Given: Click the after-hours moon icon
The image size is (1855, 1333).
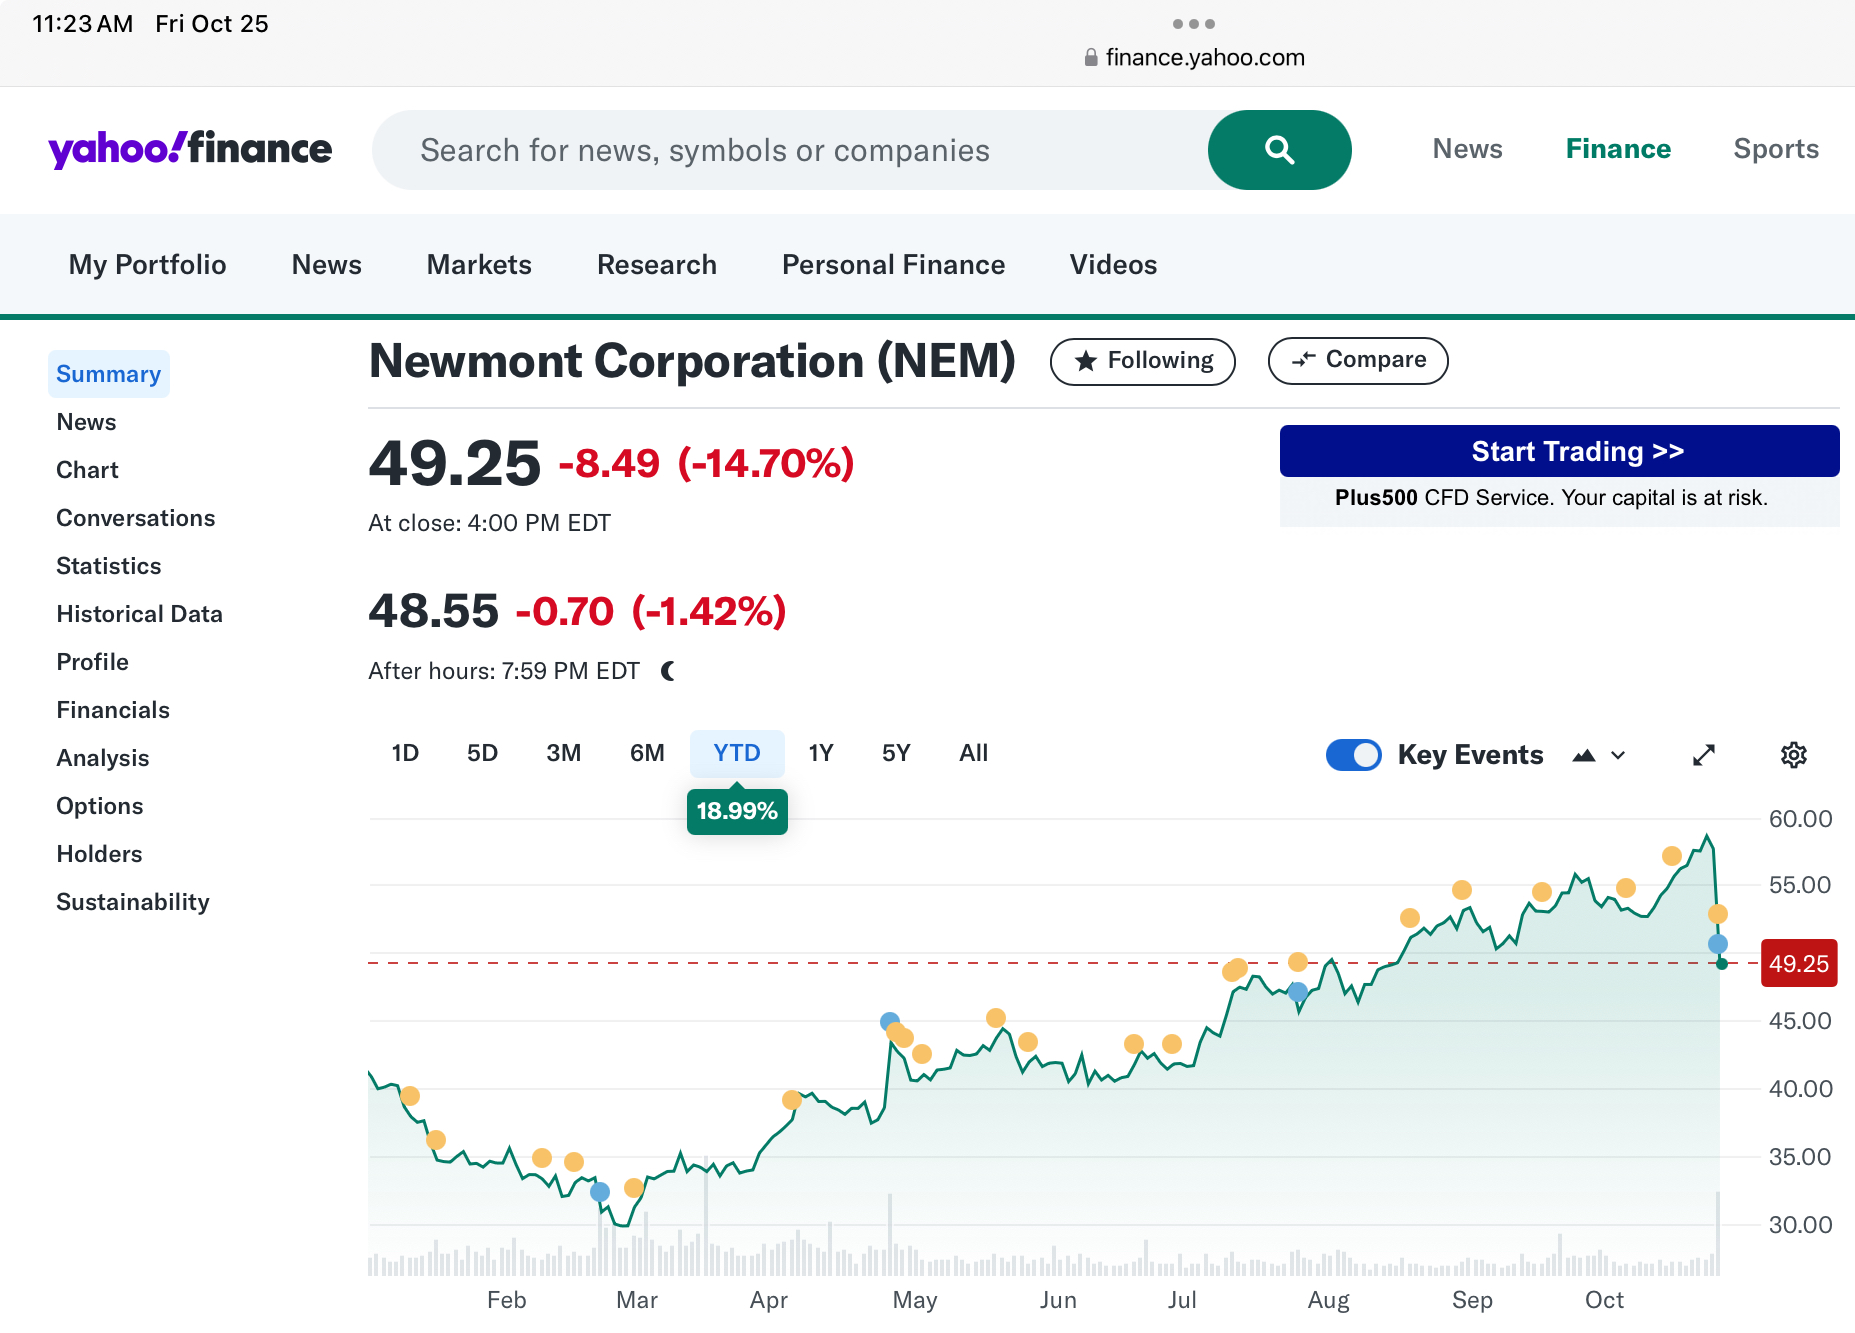Looking at the screenshot, I should (668, 671).
